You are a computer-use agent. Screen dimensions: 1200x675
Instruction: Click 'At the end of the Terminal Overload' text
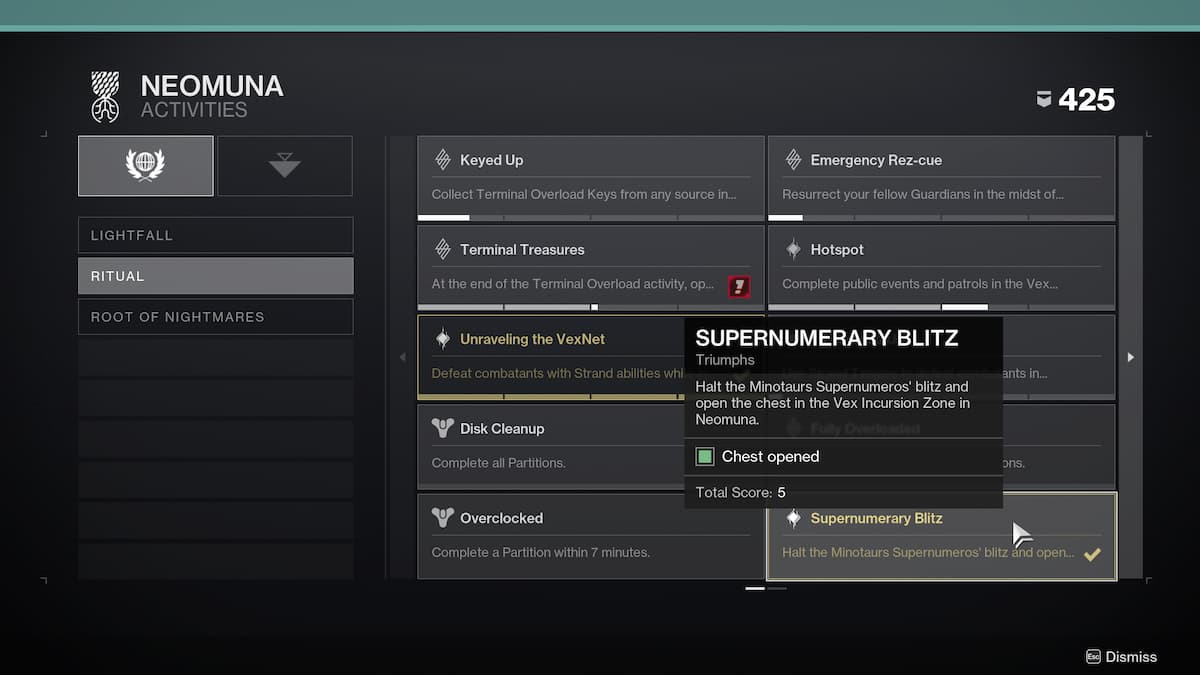pyautogui.click(x=571, y=284)
